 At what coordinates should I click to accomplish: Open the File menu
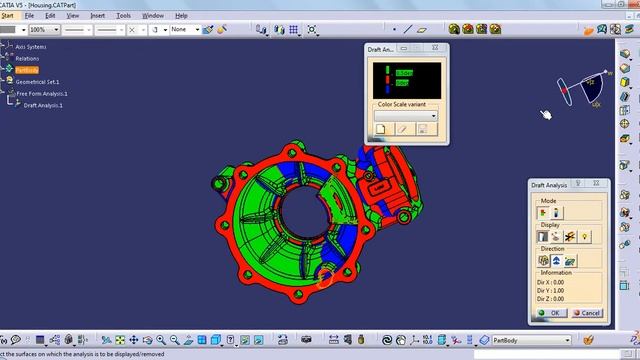pyautogui.click(x=29, y=16)
